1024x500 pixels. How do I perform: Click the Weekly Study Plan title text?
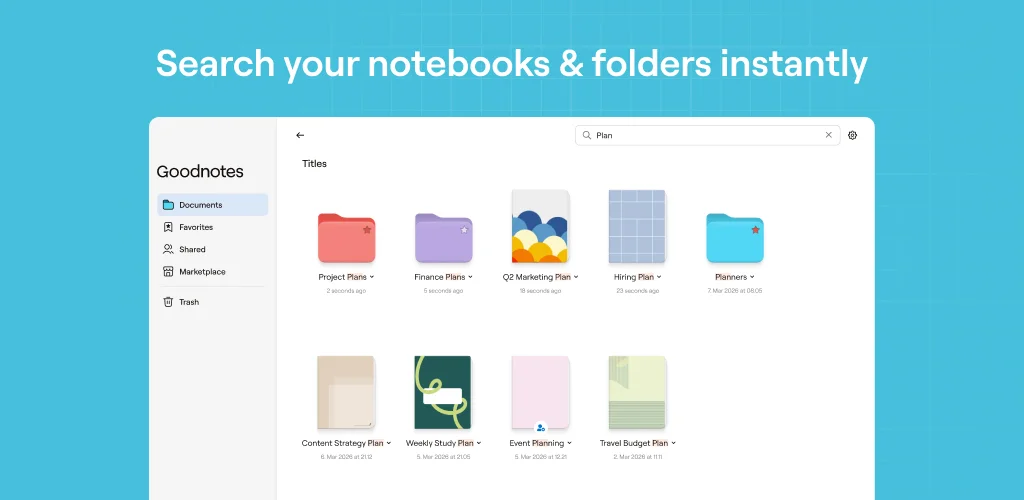pyautogui.click(x=440, y=443)
